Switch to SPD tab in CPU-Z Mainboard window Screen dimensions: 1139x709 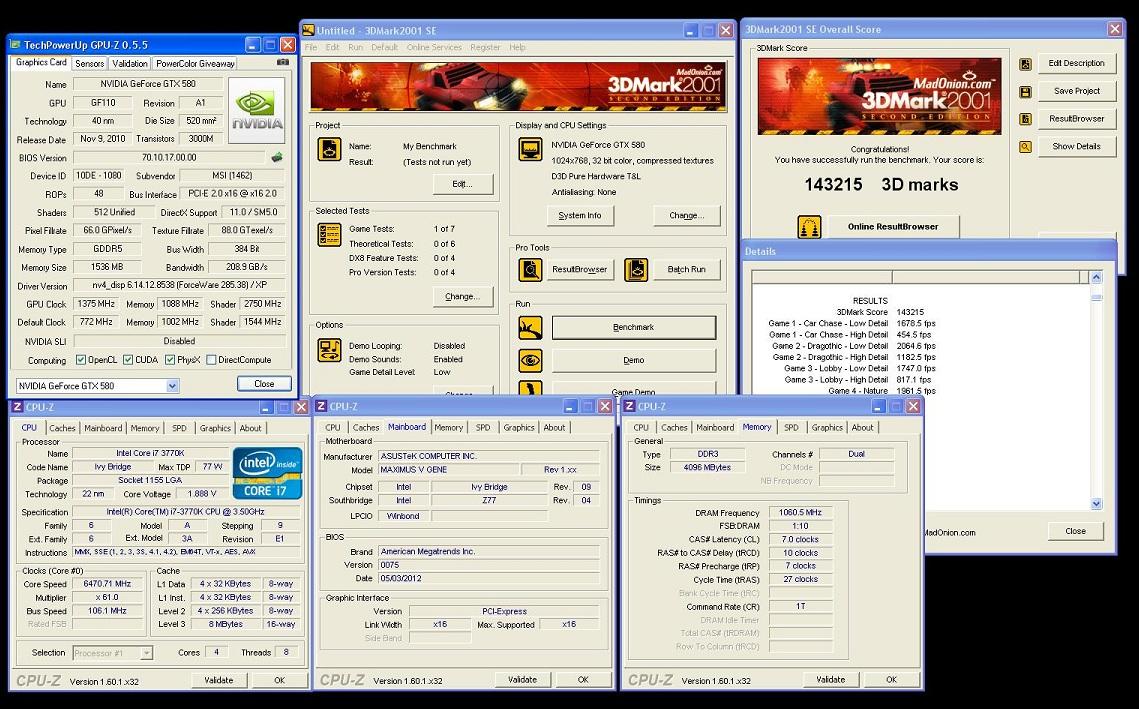483,427
